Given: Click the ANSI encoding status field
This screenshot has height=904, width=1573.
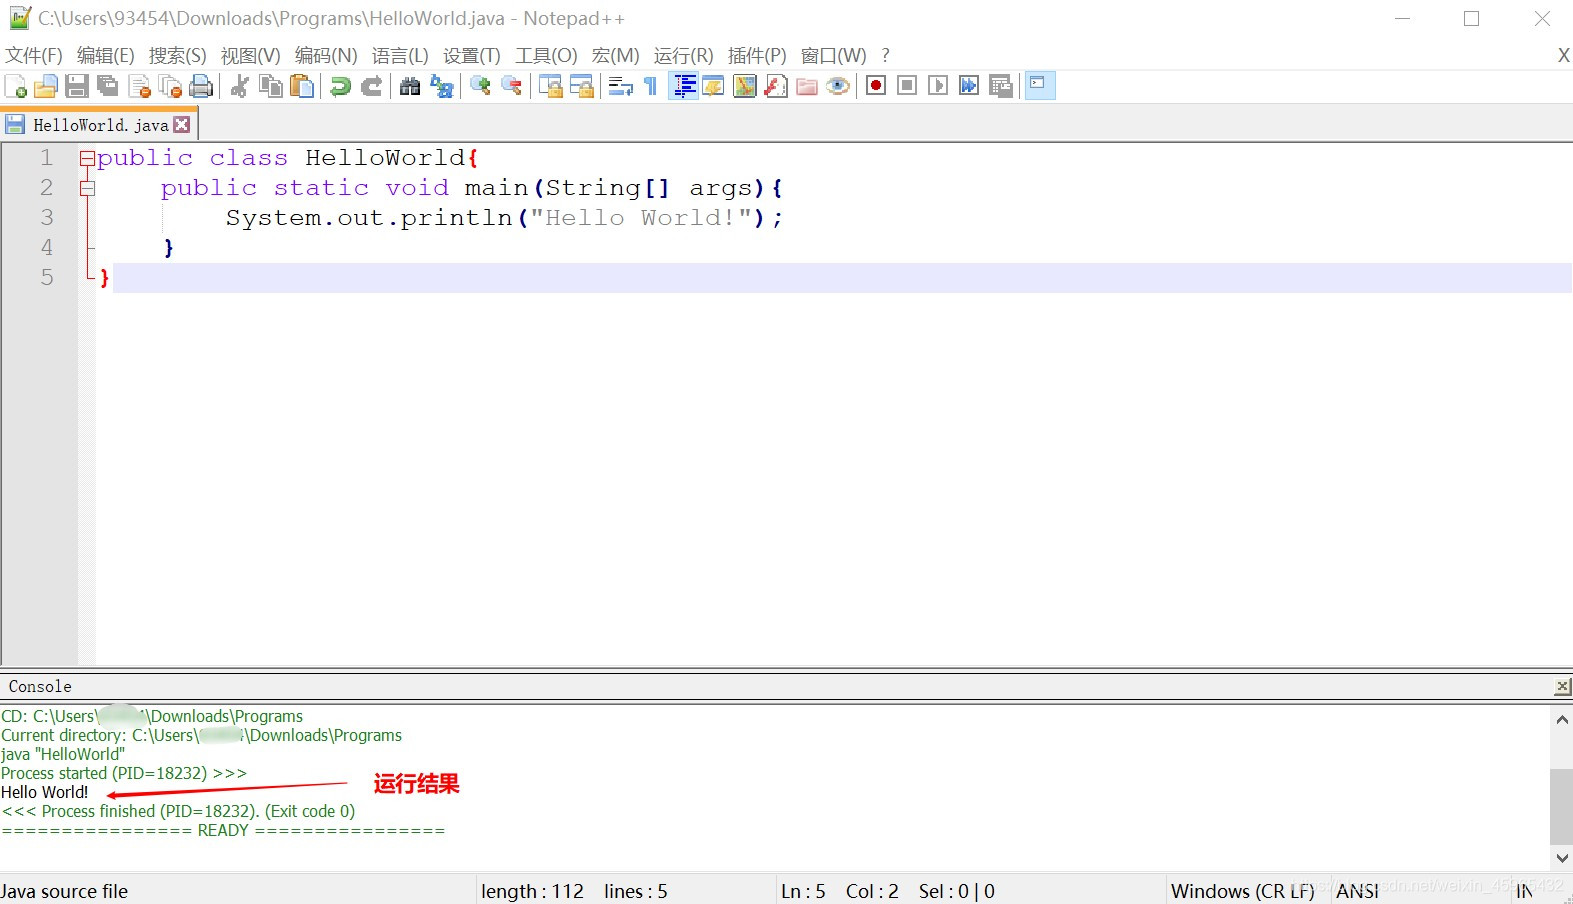Looking at the screenshot, I should (1358, 891).
